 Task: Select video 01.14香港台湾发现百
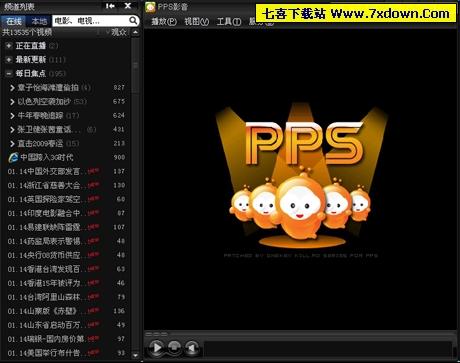pos(66,269)
